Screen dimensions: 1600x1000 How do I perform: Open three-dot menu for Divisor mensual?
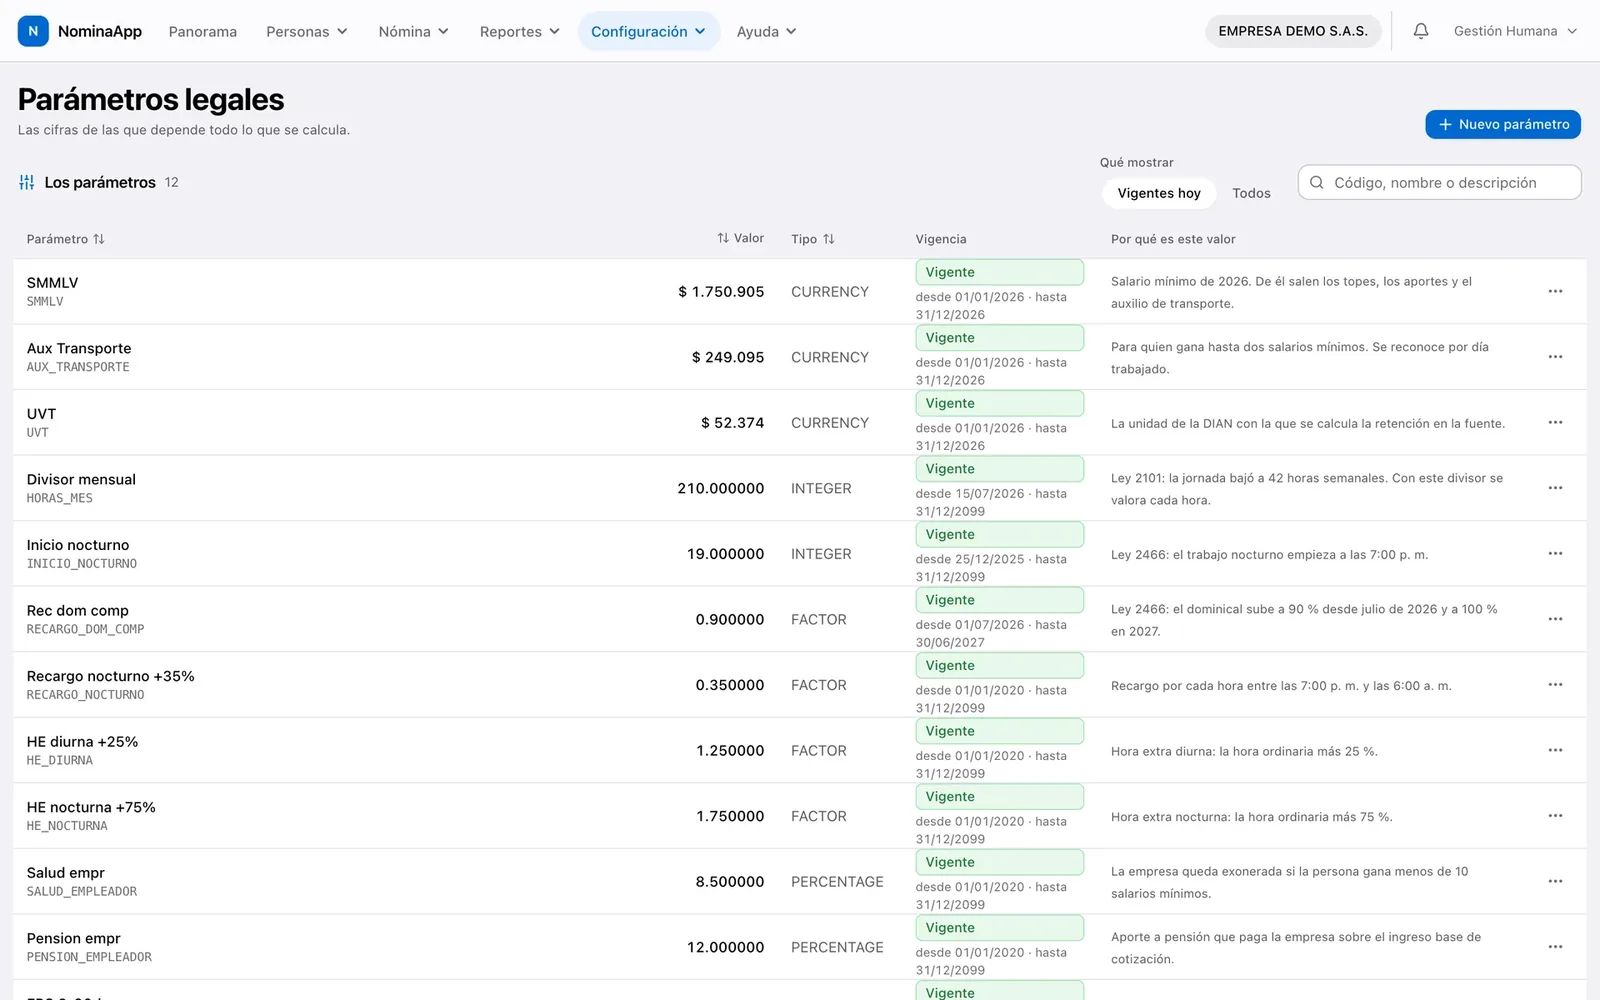click(x=1555, y=488)
